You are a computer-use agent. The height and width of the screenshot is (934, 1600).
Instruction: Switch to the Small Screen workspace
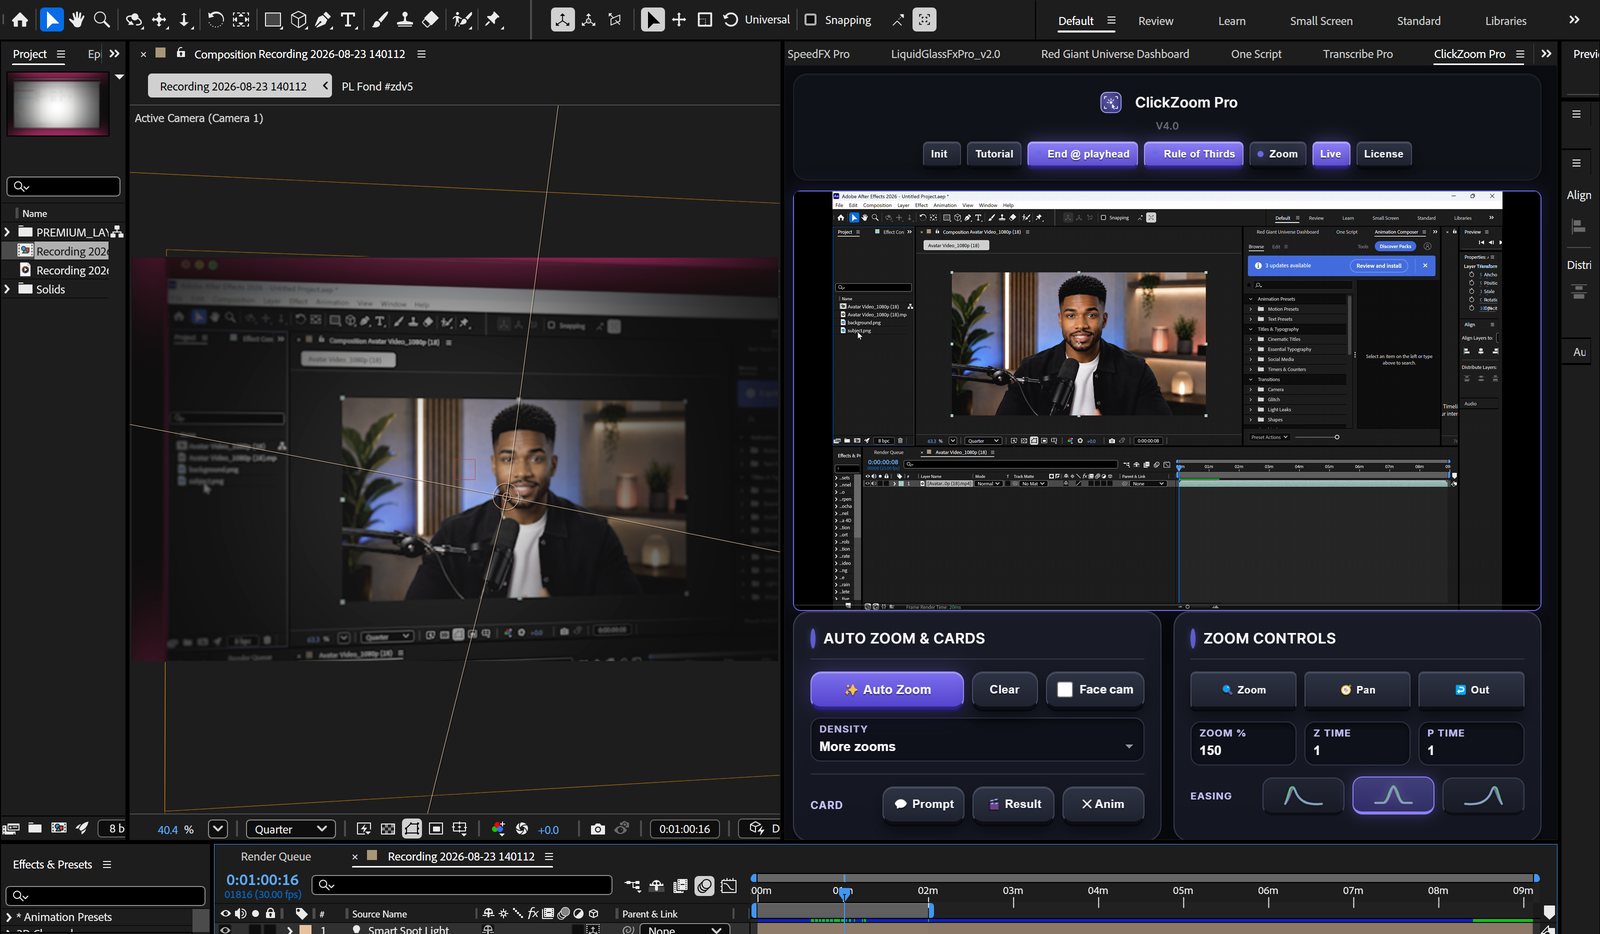click(x=1321, y=21)
